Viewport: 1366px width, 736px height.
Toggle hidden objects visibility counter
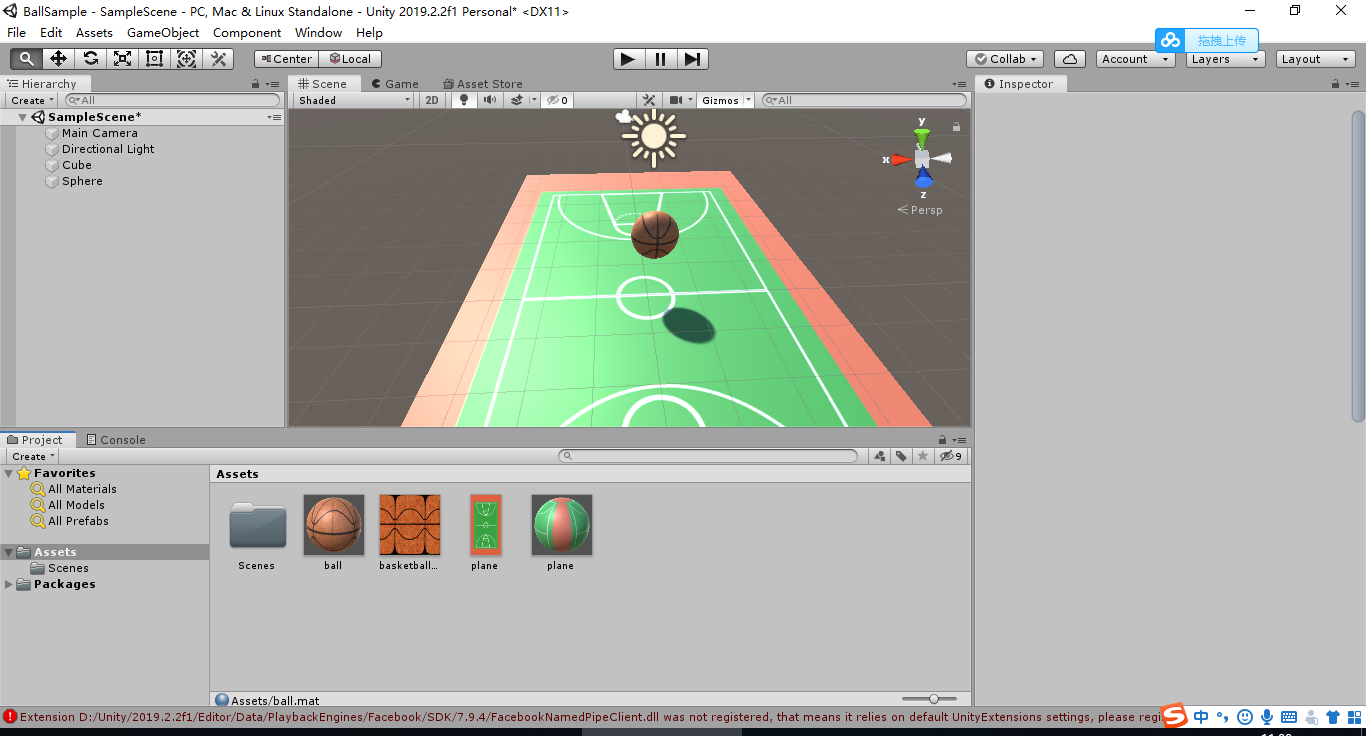tap(557, 100)
